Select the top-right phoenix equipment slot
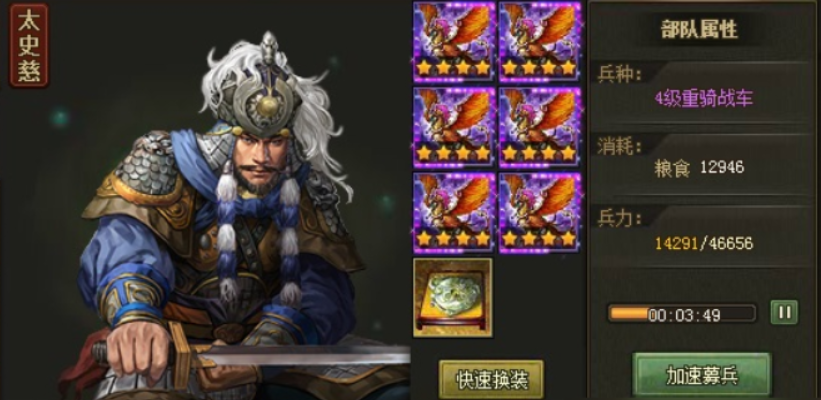The width and height of the screenshot is (821, 400). 540,42
